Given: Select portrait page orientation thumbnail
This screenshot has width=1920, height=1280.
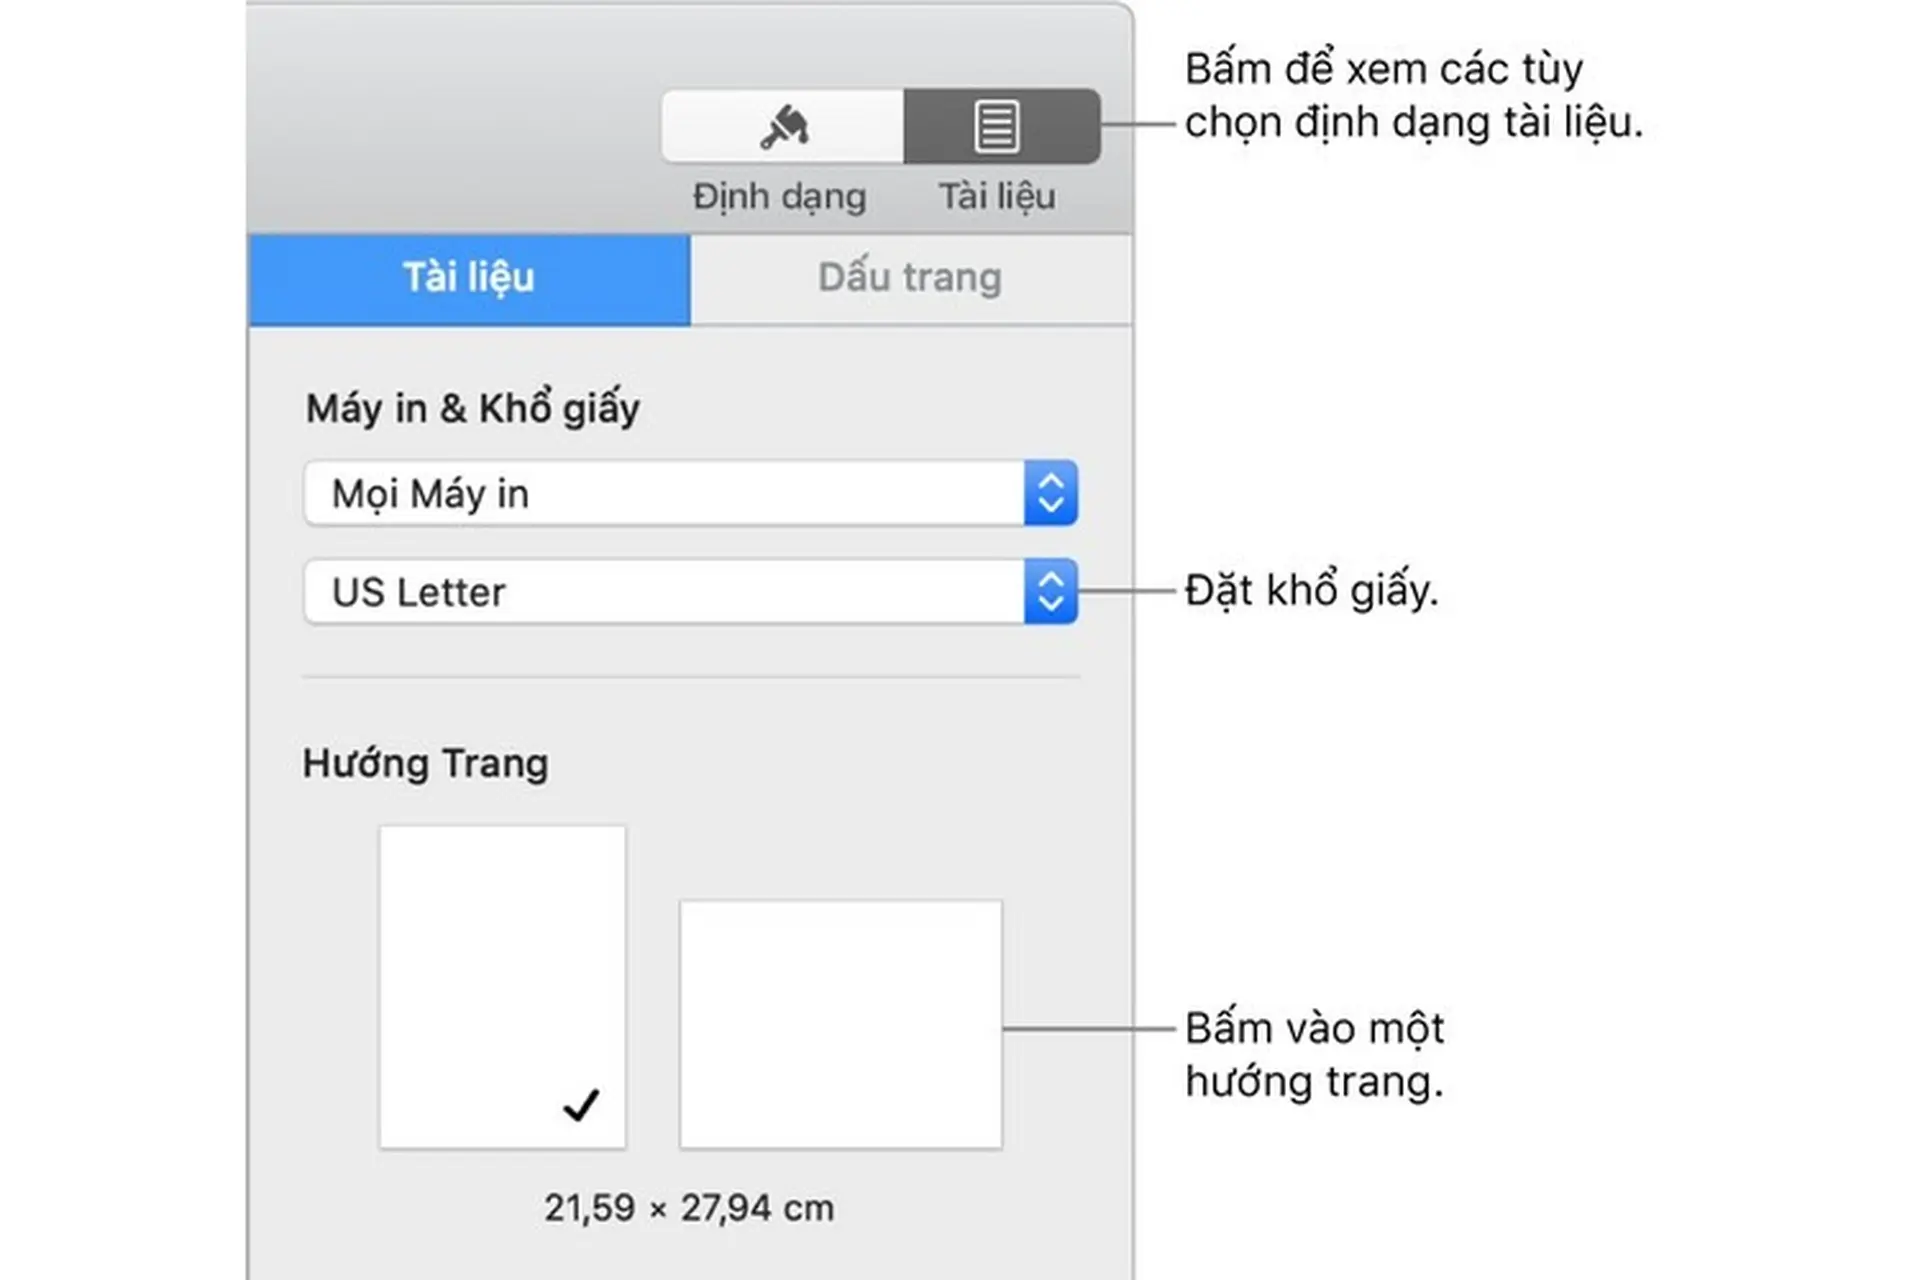Looking at the screenshot, I should pos(502,987).
